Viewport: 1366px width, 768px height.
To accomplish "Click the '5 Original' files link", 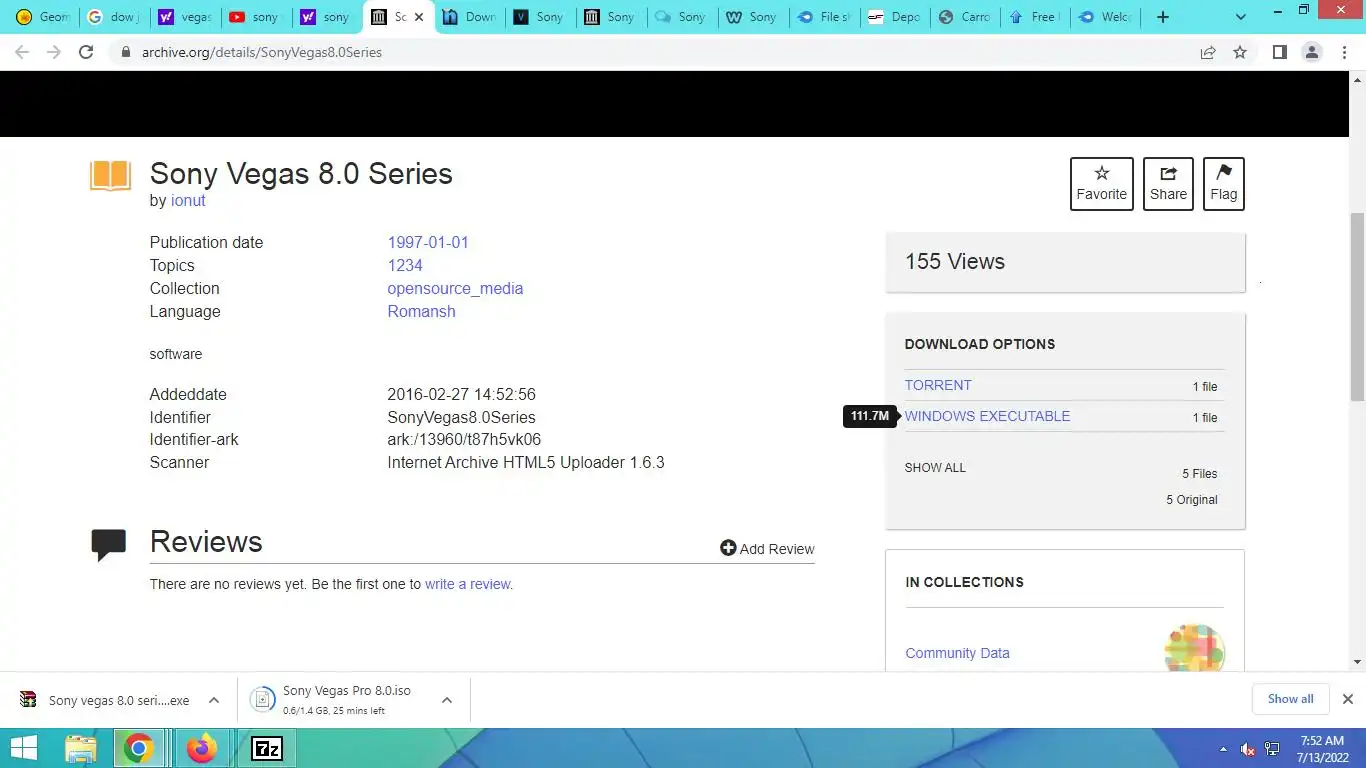I will pyautogui.click(x=1191, y=500).
